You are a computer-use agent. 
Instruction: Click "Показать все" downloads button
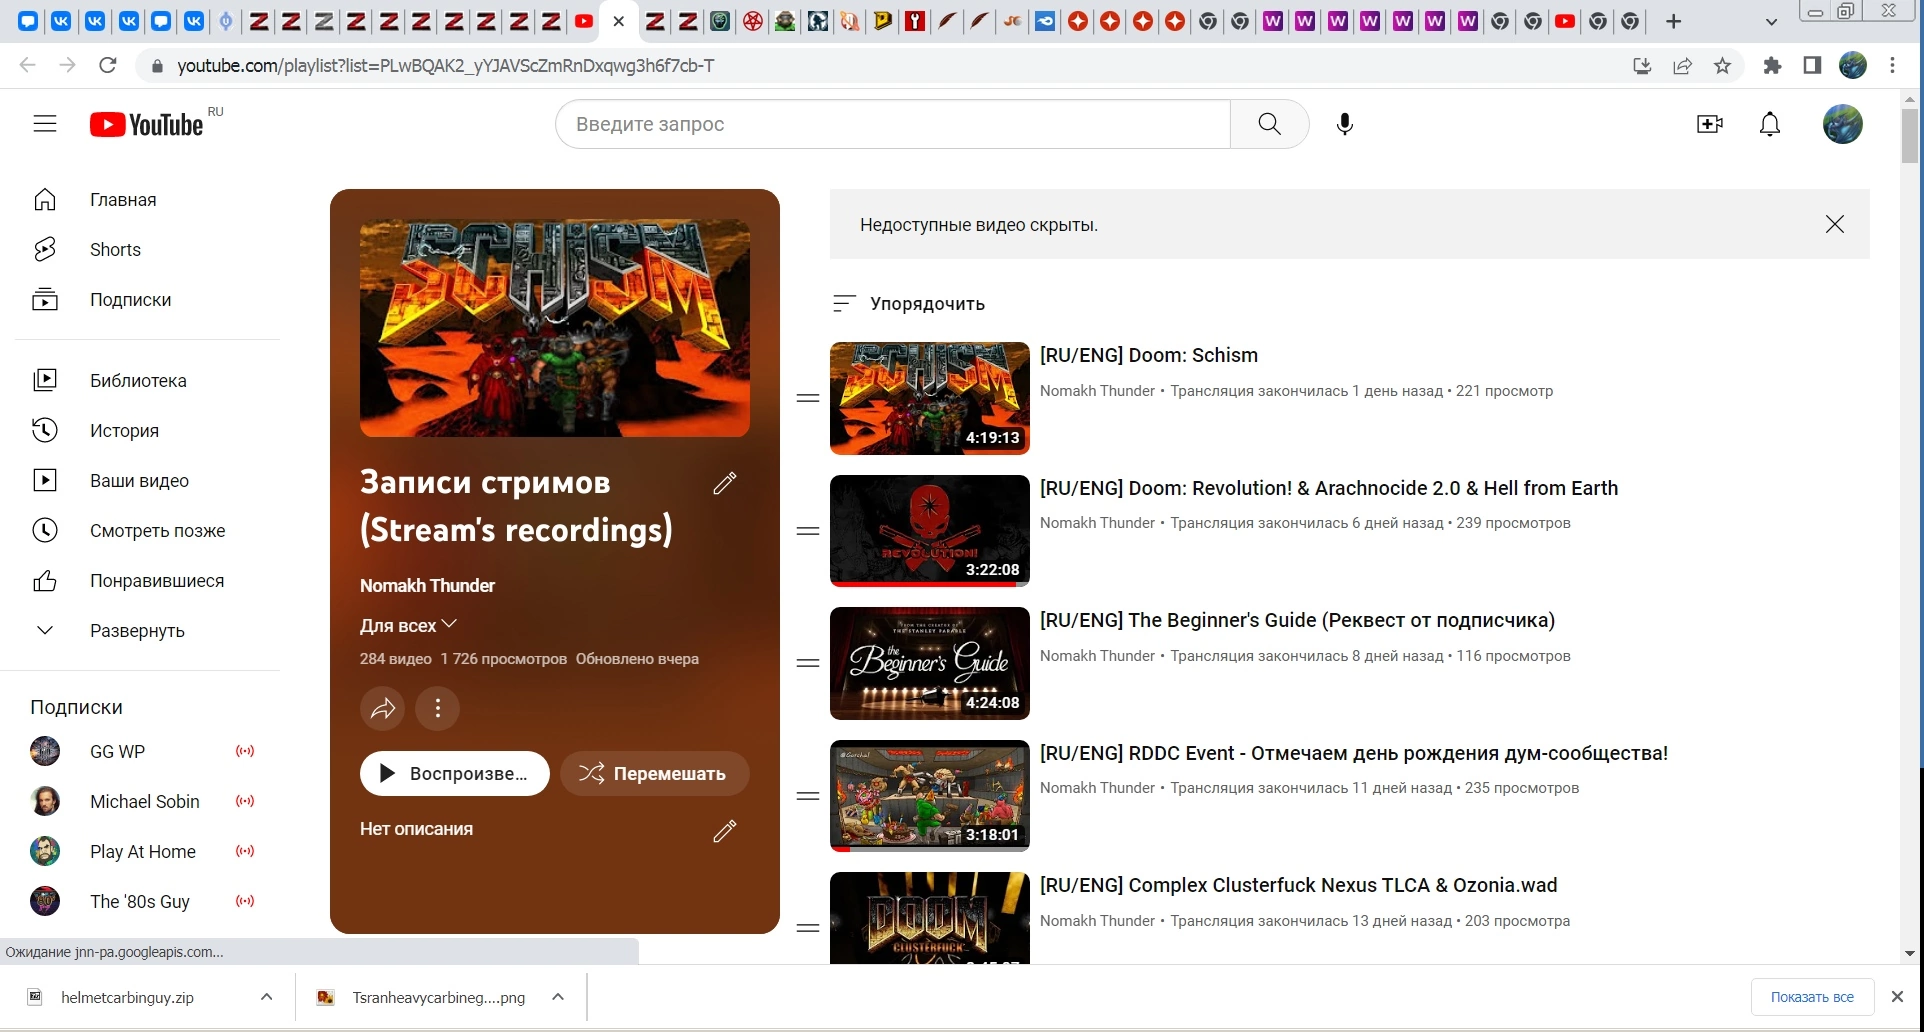pyautogui.click(x=1812, y=997)
